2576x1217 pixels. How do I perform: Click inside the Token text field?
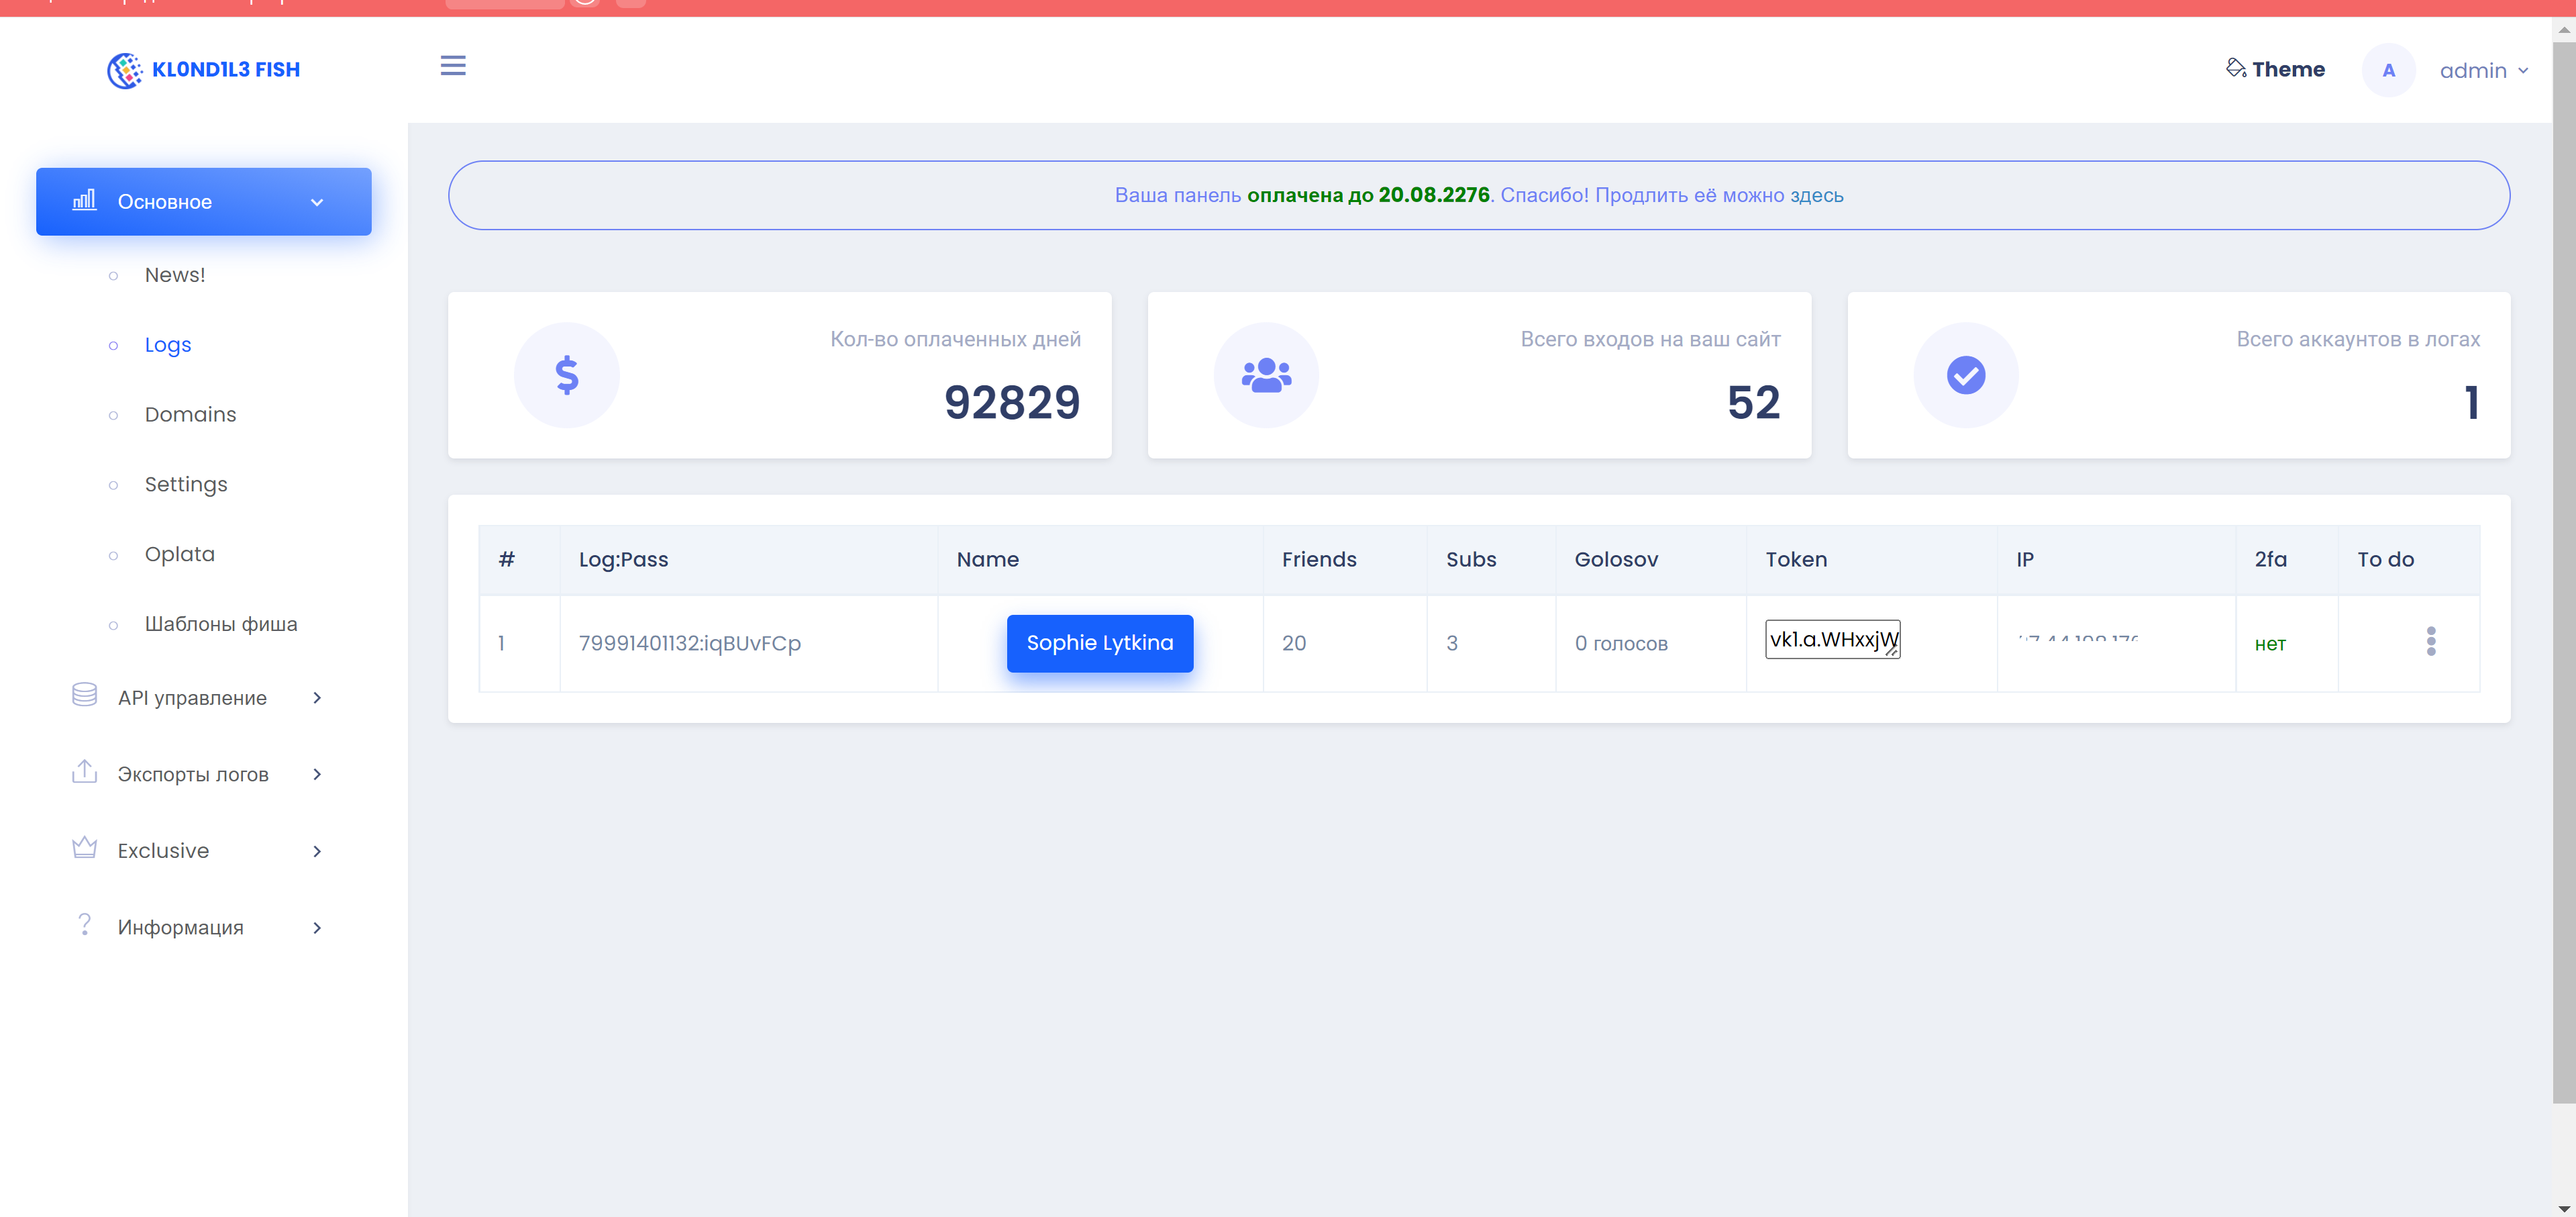(x=1830, y=640)
